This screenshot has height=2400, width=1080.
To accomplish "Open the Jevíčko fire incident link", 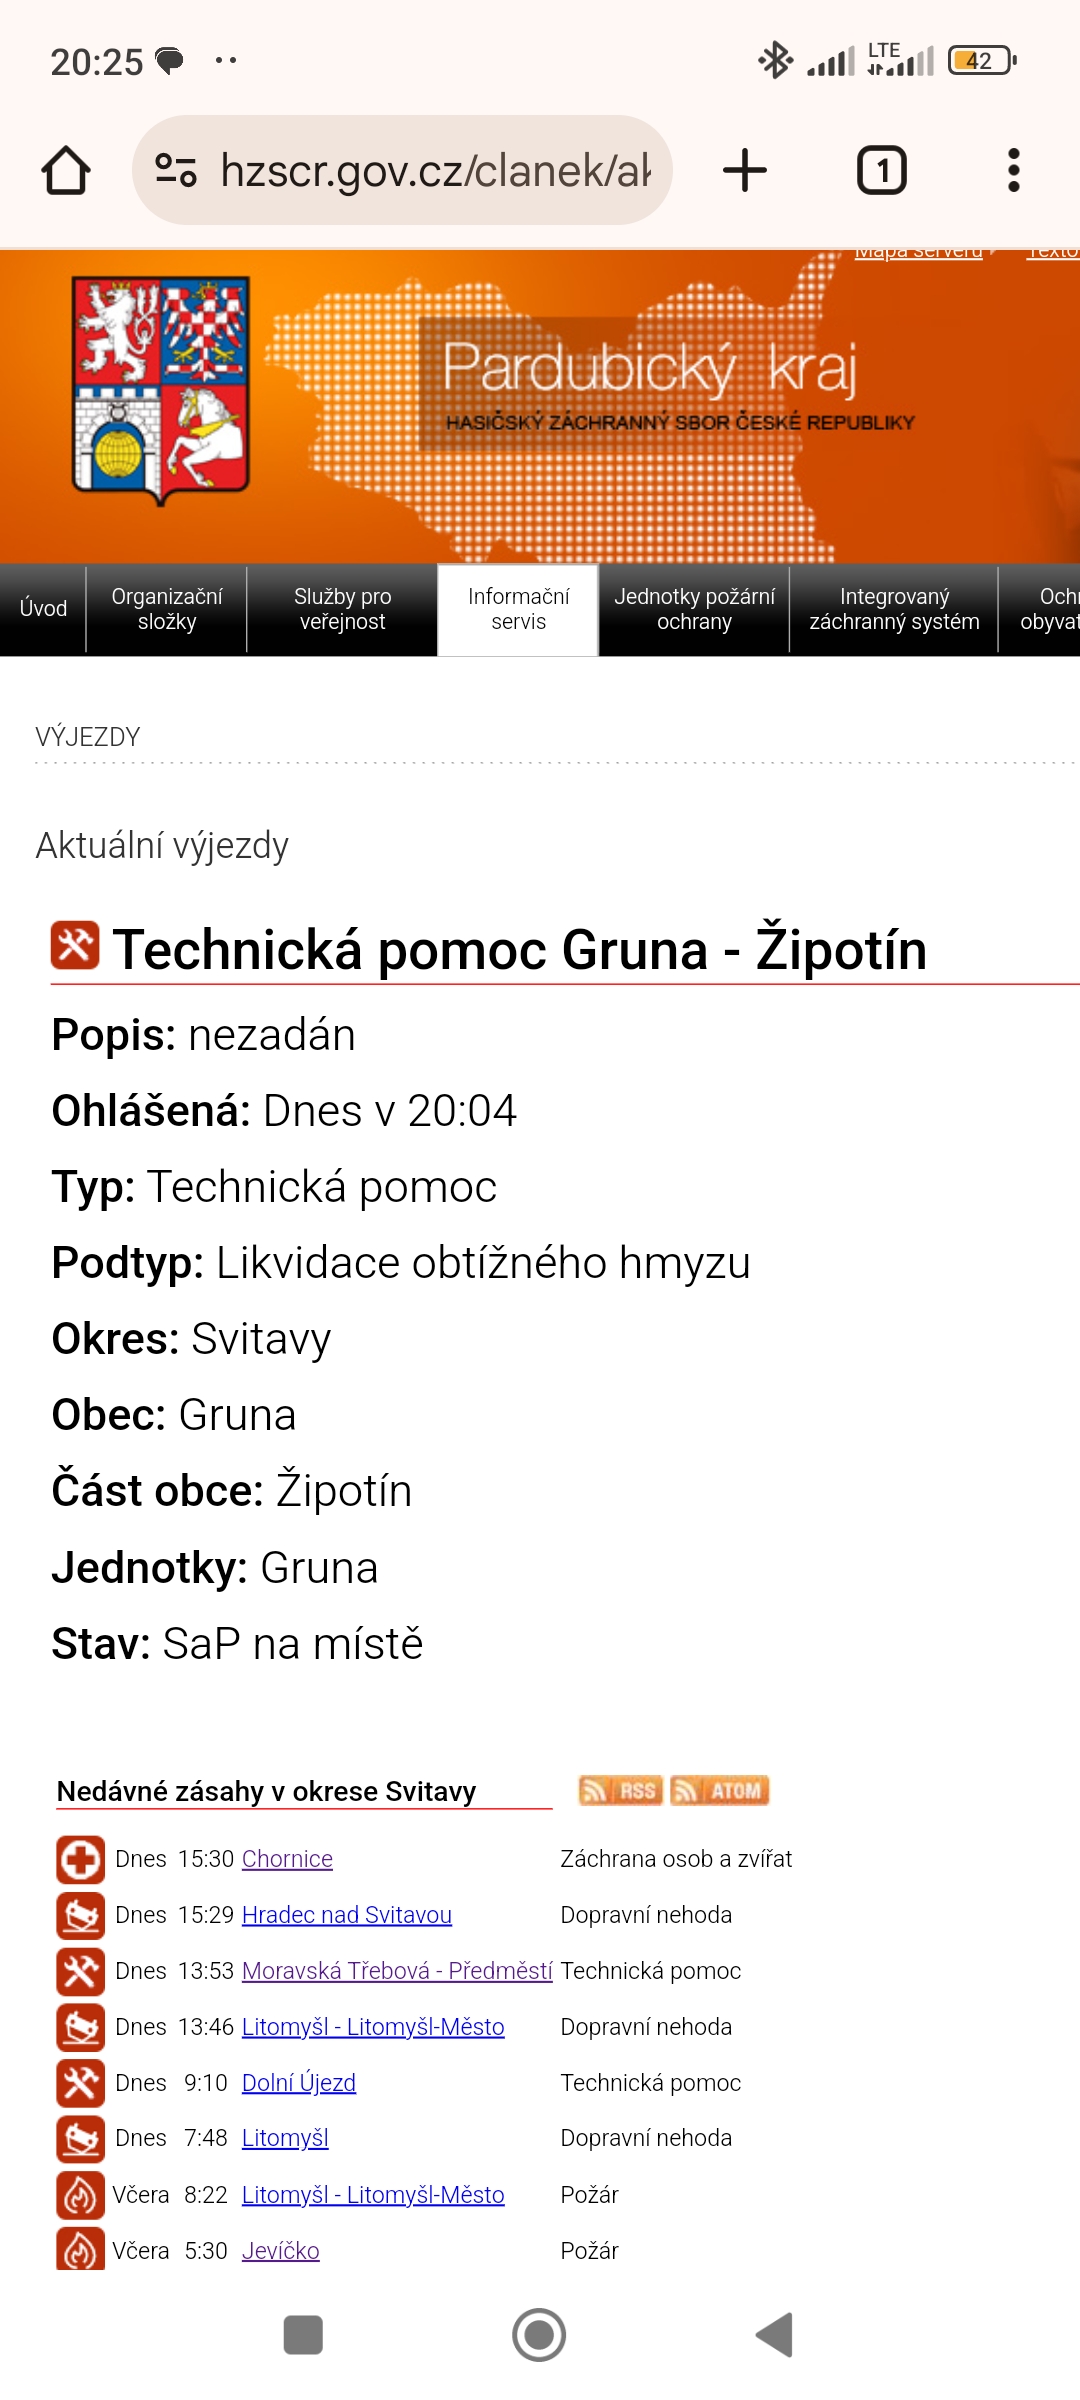I will (x=281, y=2251).
